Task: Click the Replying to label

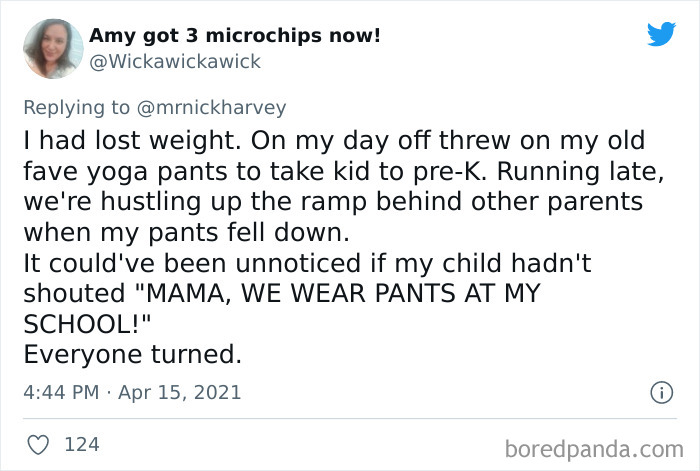Action: click(x=75, y=107)
